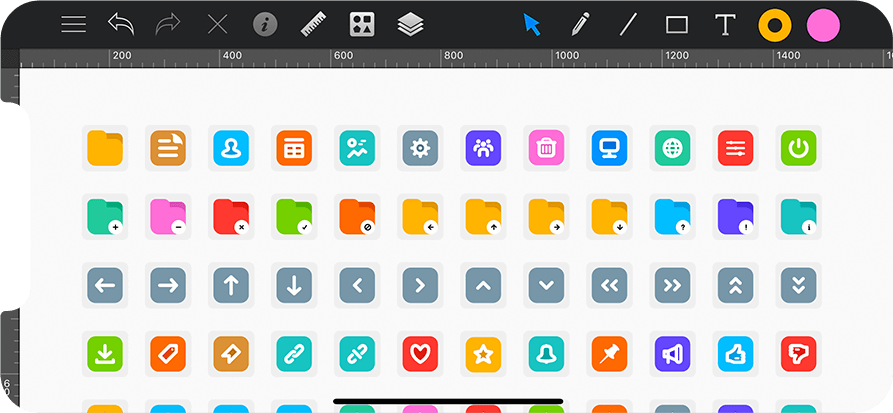Select the rectangle tool

click(x=677, y=25)
